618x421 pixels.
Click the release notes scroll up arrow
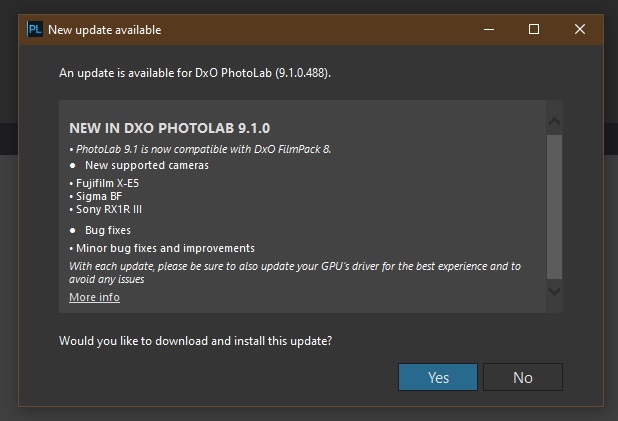click(x=554, y=122)
